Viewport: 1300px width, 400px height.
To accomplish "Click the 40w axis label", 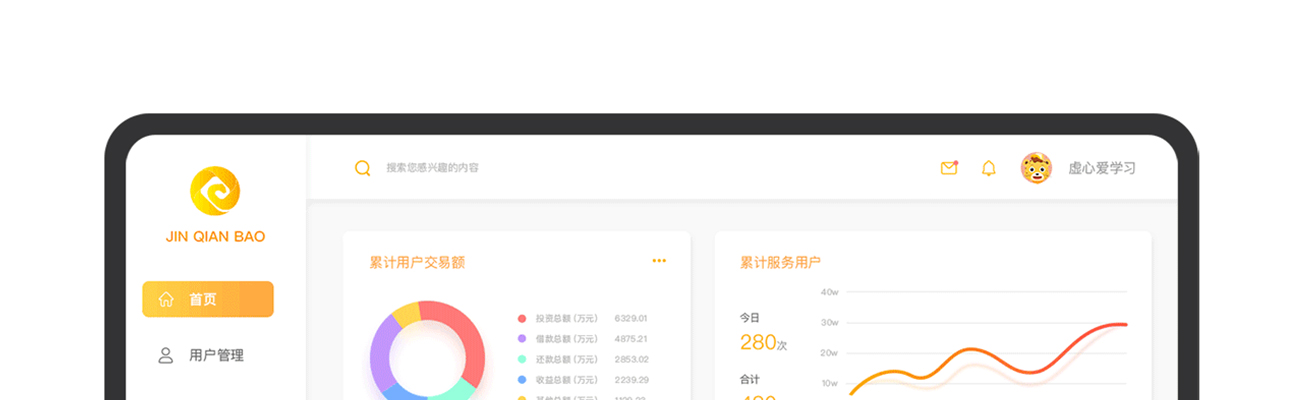I will point(829,292).
